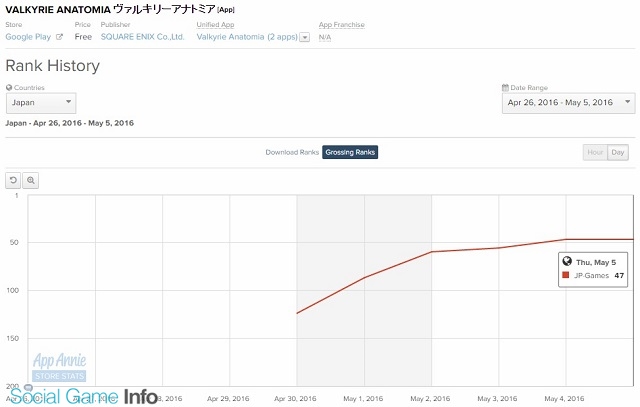This screenshot has width=640, height=407.
Task: Open the date range dropdown
Action: [x=568, y=103]
